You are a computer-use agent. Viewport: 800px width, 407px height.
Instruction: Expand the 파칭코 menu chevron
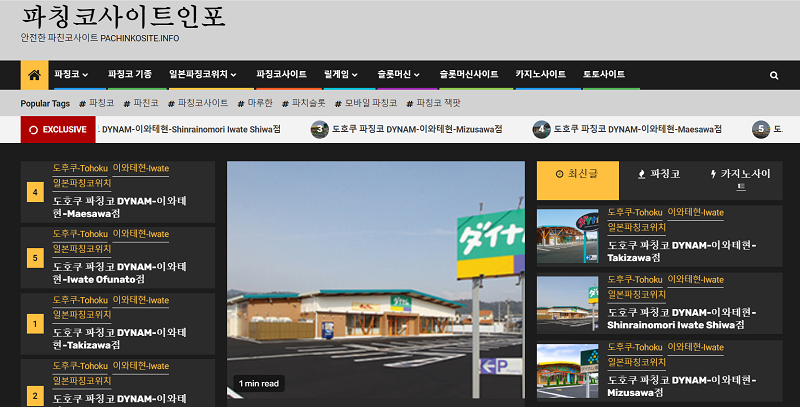coord(85,75)
